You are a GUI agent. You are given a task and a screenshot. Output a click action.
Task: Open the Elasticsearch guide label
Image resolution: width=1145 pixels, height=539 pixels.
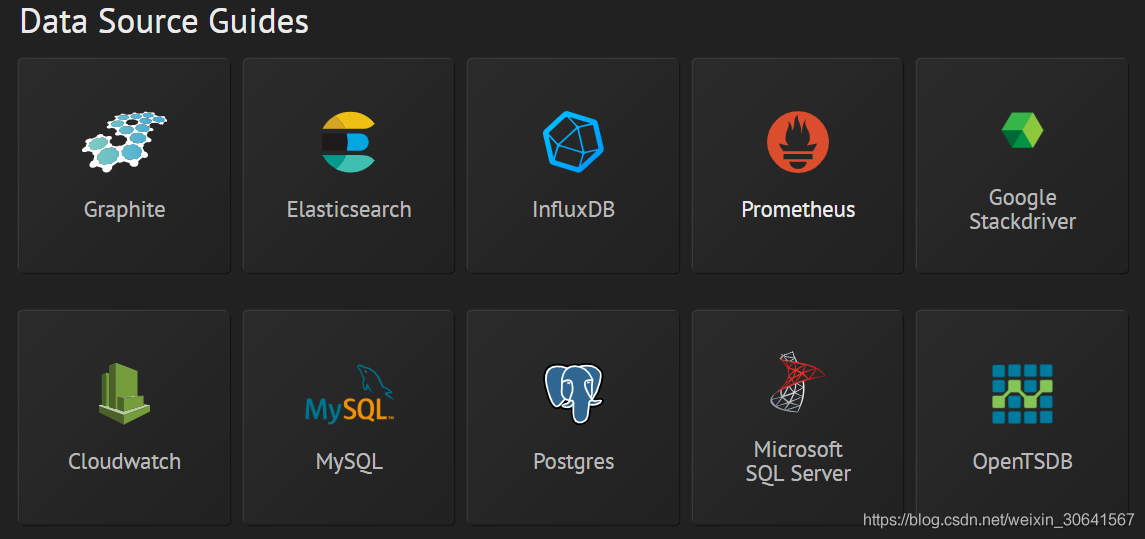tap(349, 210)
